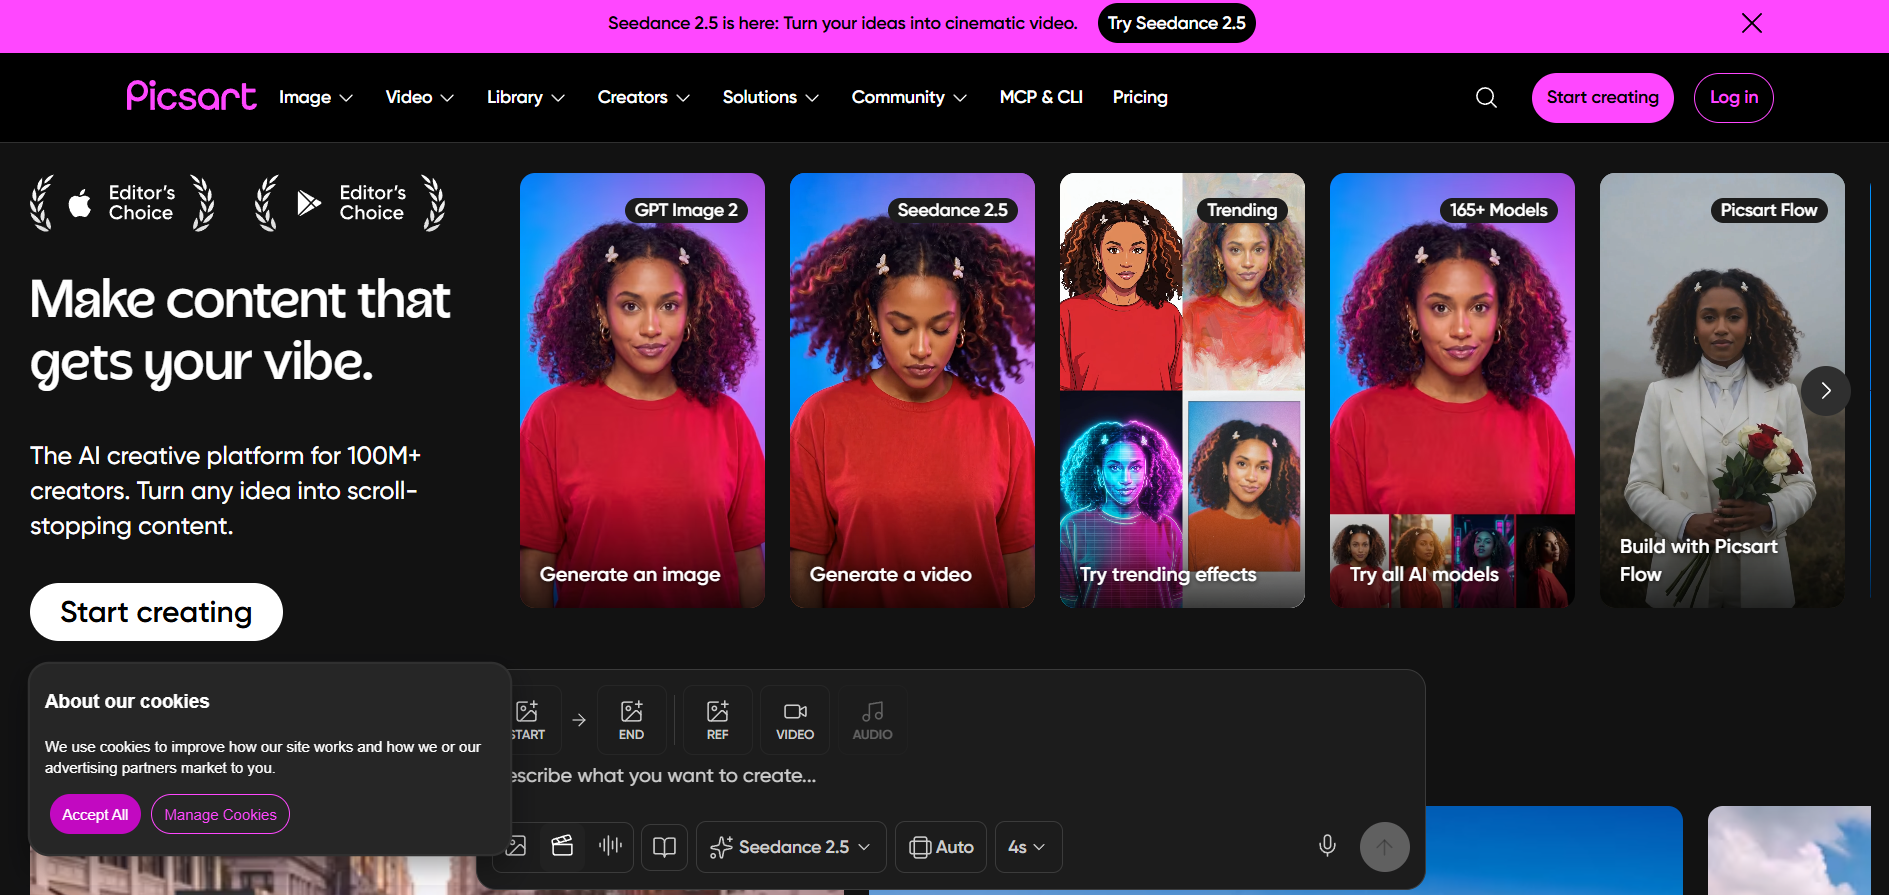Open the Pricing page
Viewport: 1889px width, 895px height.
click(x=1140, y=97)
